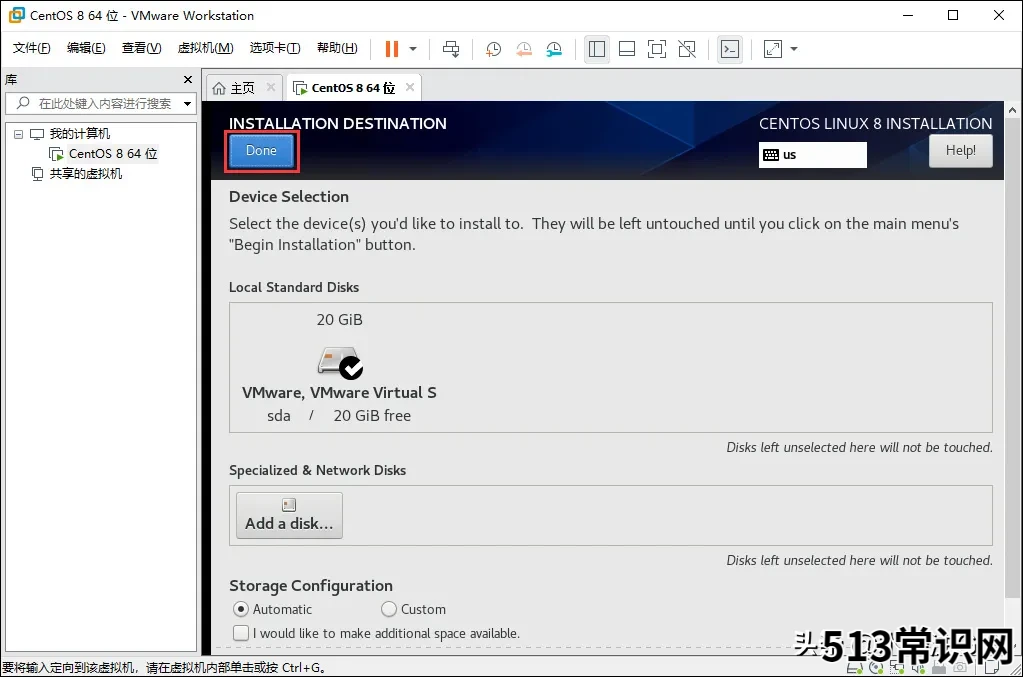This screenshot has width=1023, height=677.
Task: Close the library panel
Action: [188, 80]
